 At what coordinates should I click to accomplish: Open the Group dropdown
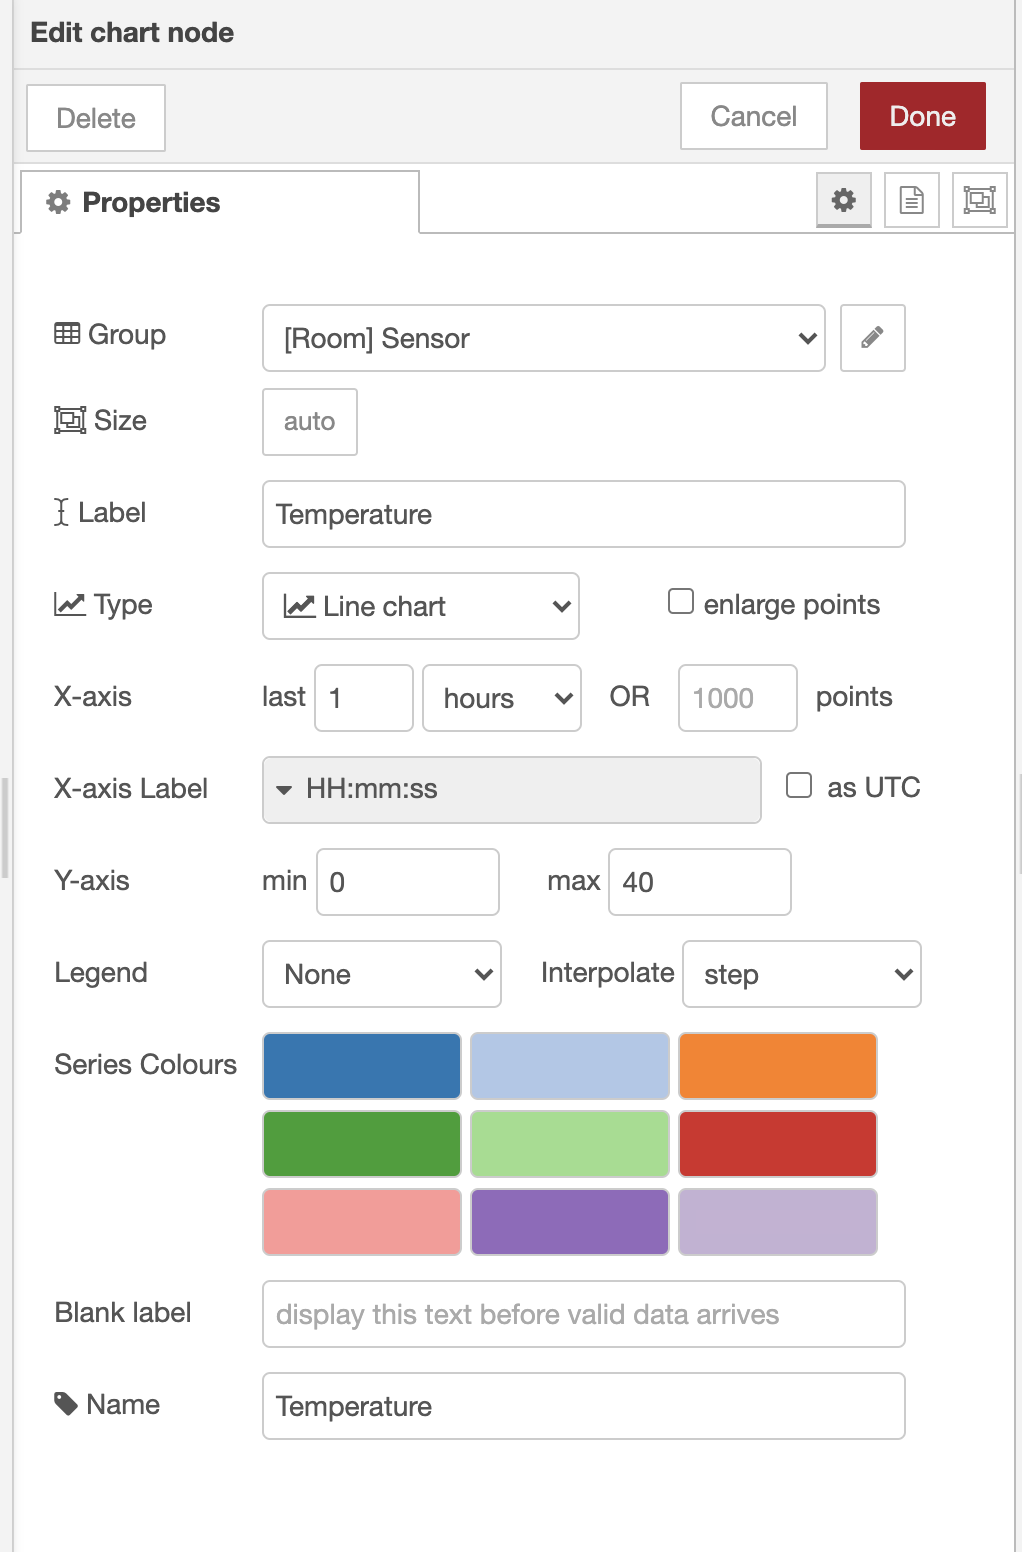543,338
